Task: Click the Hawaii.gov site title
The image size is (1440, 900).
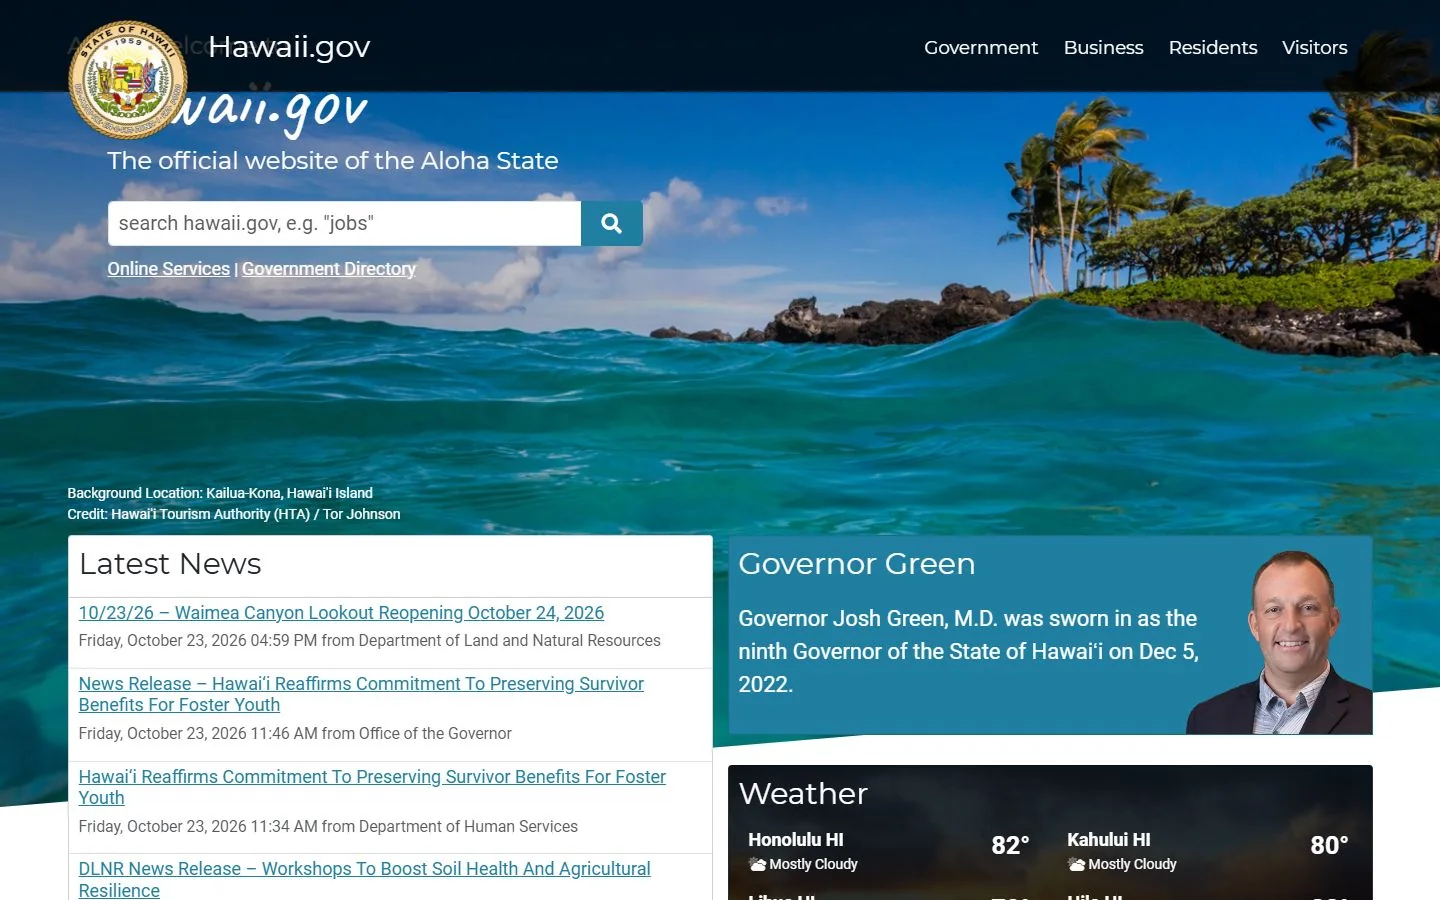Action: [x=289, y=47]
